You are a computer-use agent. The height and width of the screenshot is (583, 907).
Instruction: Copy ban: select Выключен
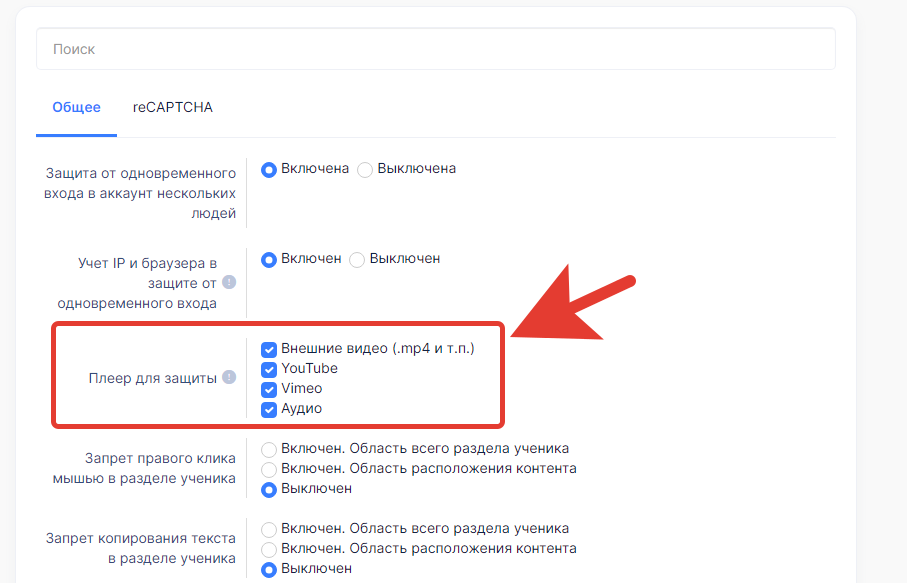click(x=268, y=570)
